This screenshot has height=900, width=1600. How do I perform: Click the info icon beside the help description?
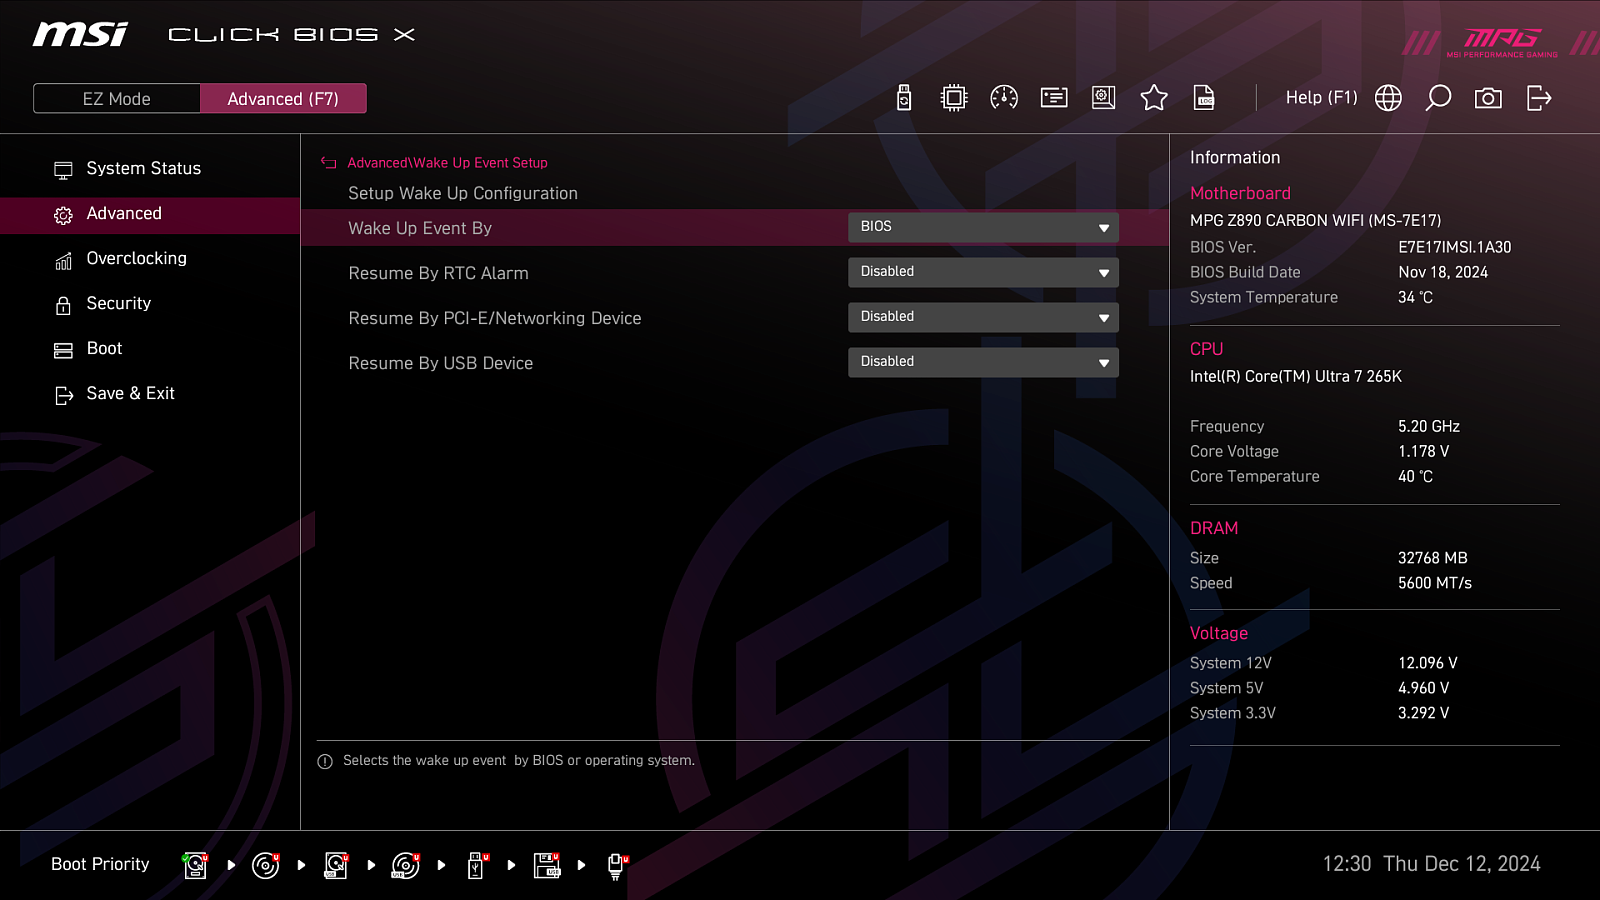tap(325, 762)
